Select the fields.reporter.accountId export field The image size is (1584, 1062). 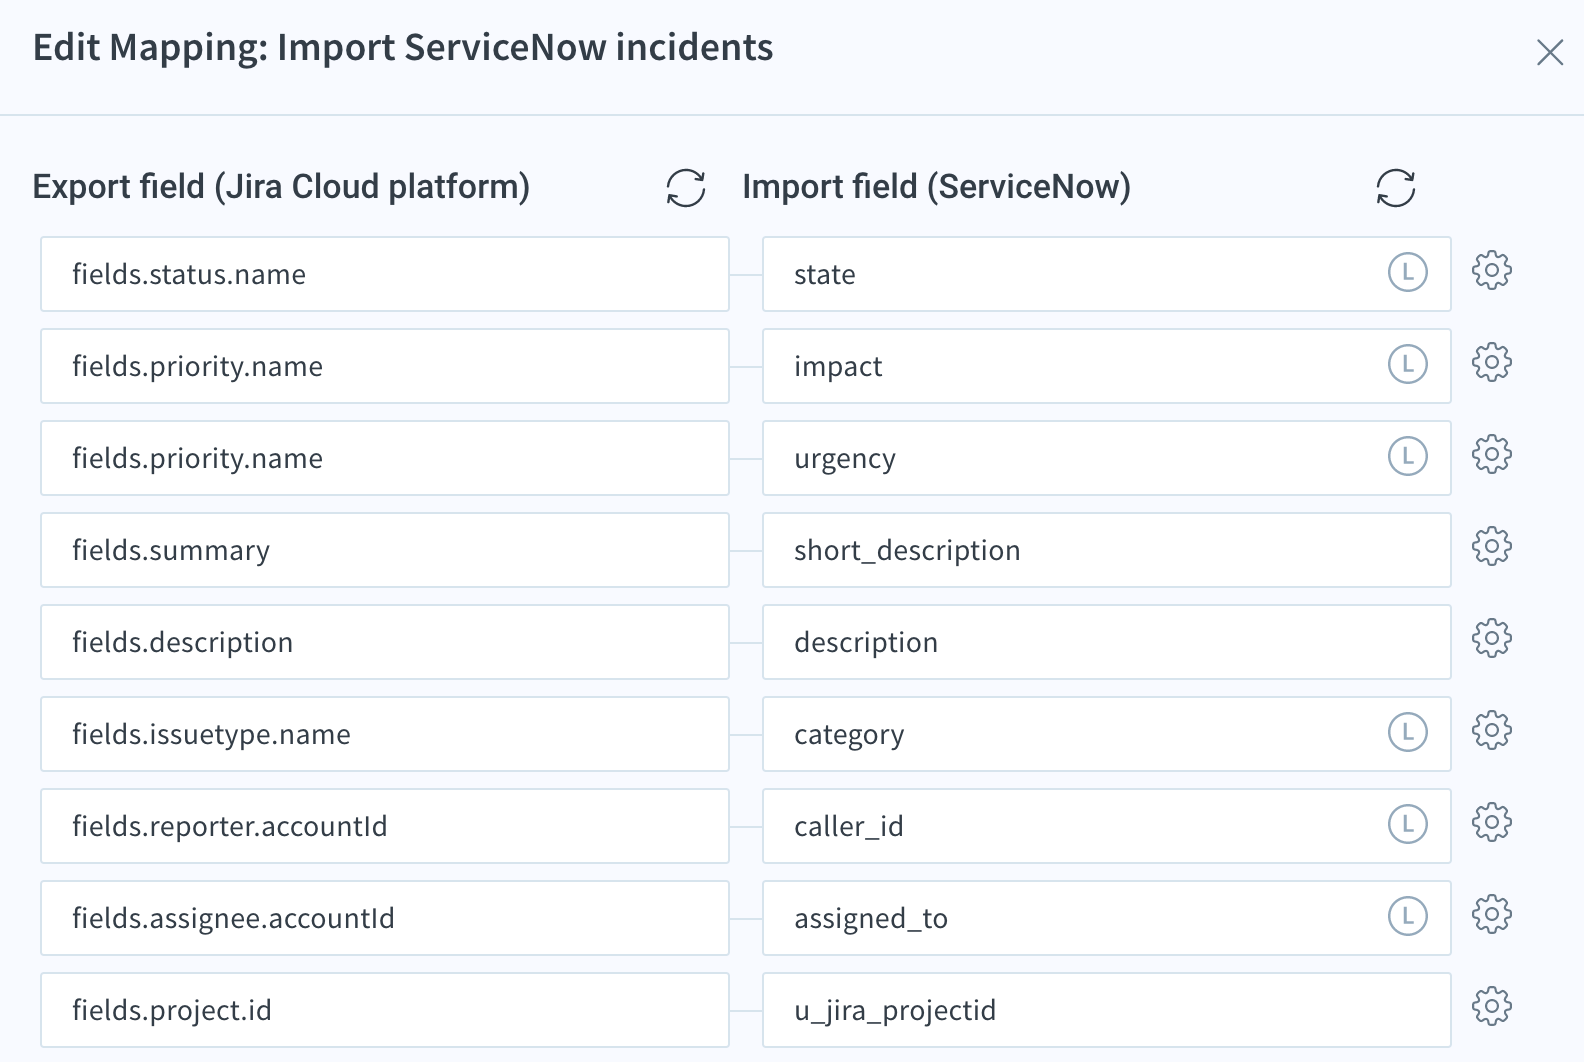pyautogui.click(x=385, y=826)
